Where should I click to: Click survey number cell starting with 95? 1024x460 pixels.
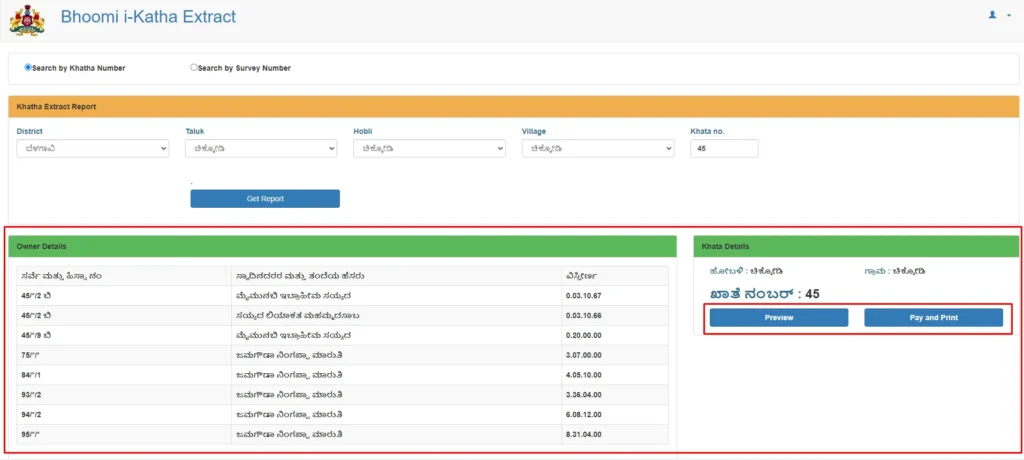pos(124,435)
